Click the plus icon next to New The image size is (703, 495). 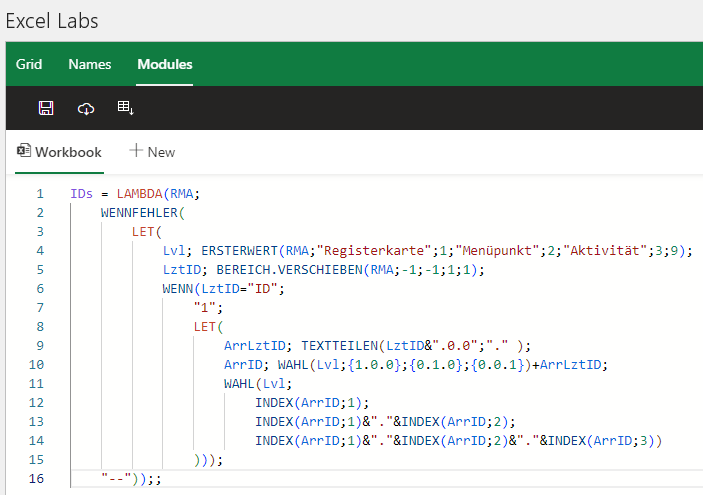pyautogui.click(x=136, y=150)
